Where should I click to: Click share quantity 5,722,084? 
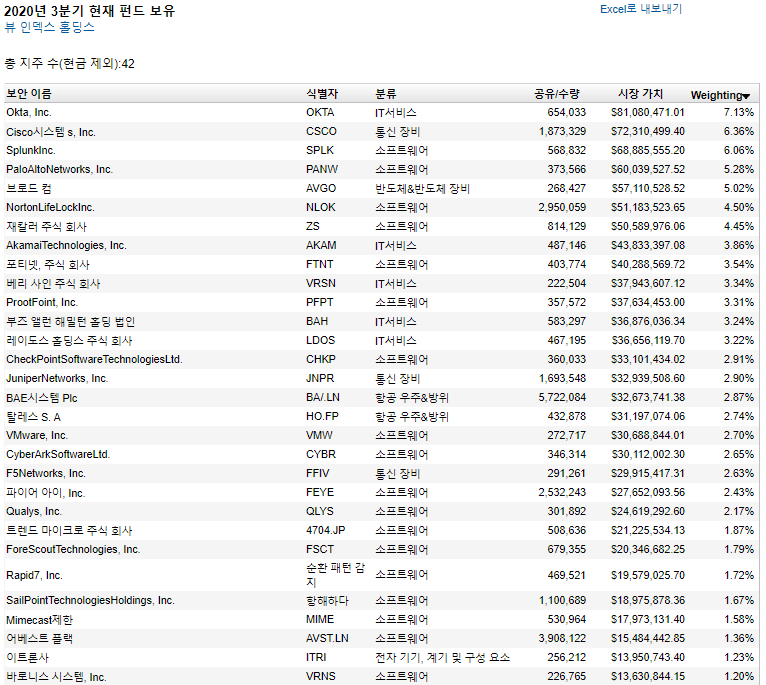coord(562,398)
